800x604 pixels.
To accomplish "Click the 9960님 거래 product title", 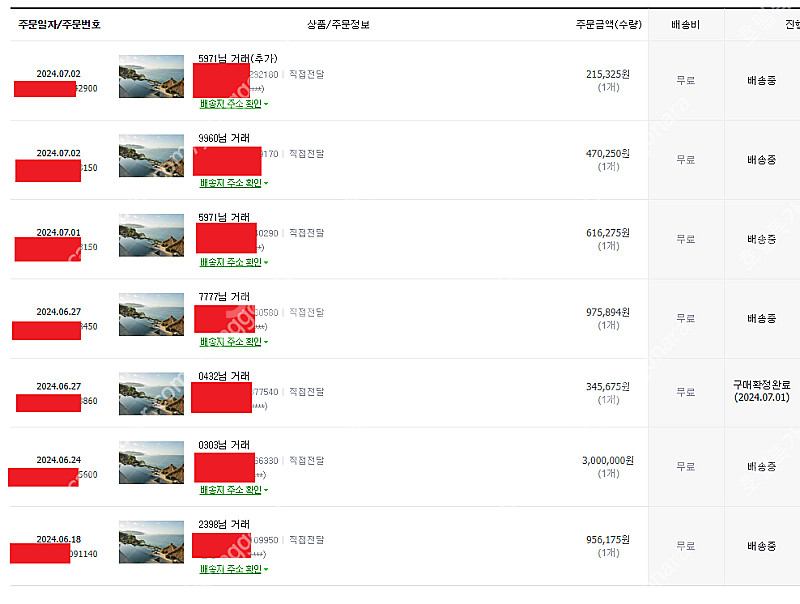I will [x=224, y=138].
